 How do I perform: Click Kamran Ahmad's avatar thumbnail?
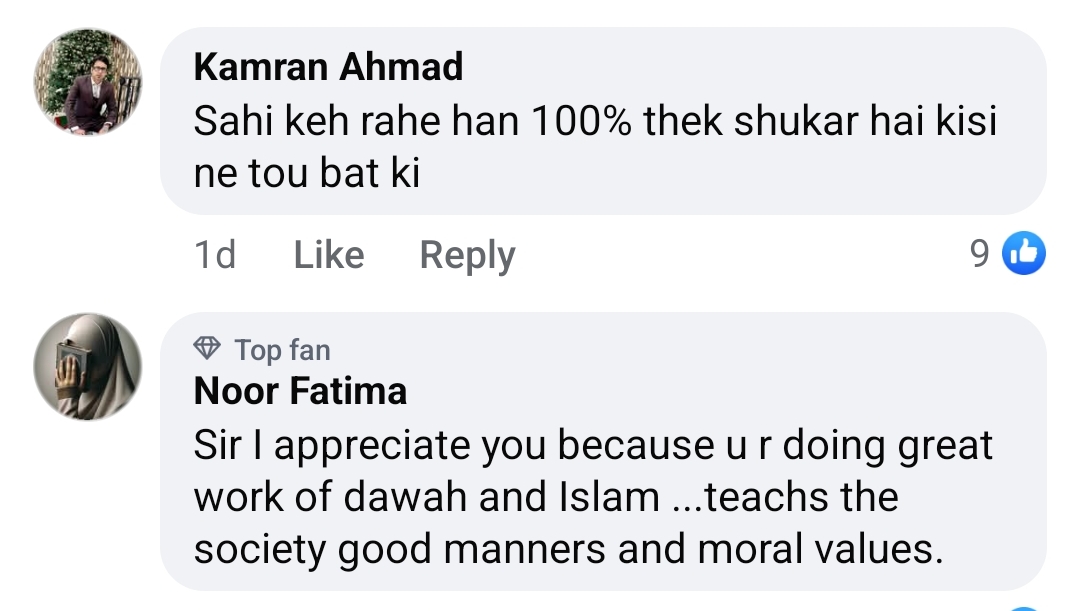click(x=87, y=80)
